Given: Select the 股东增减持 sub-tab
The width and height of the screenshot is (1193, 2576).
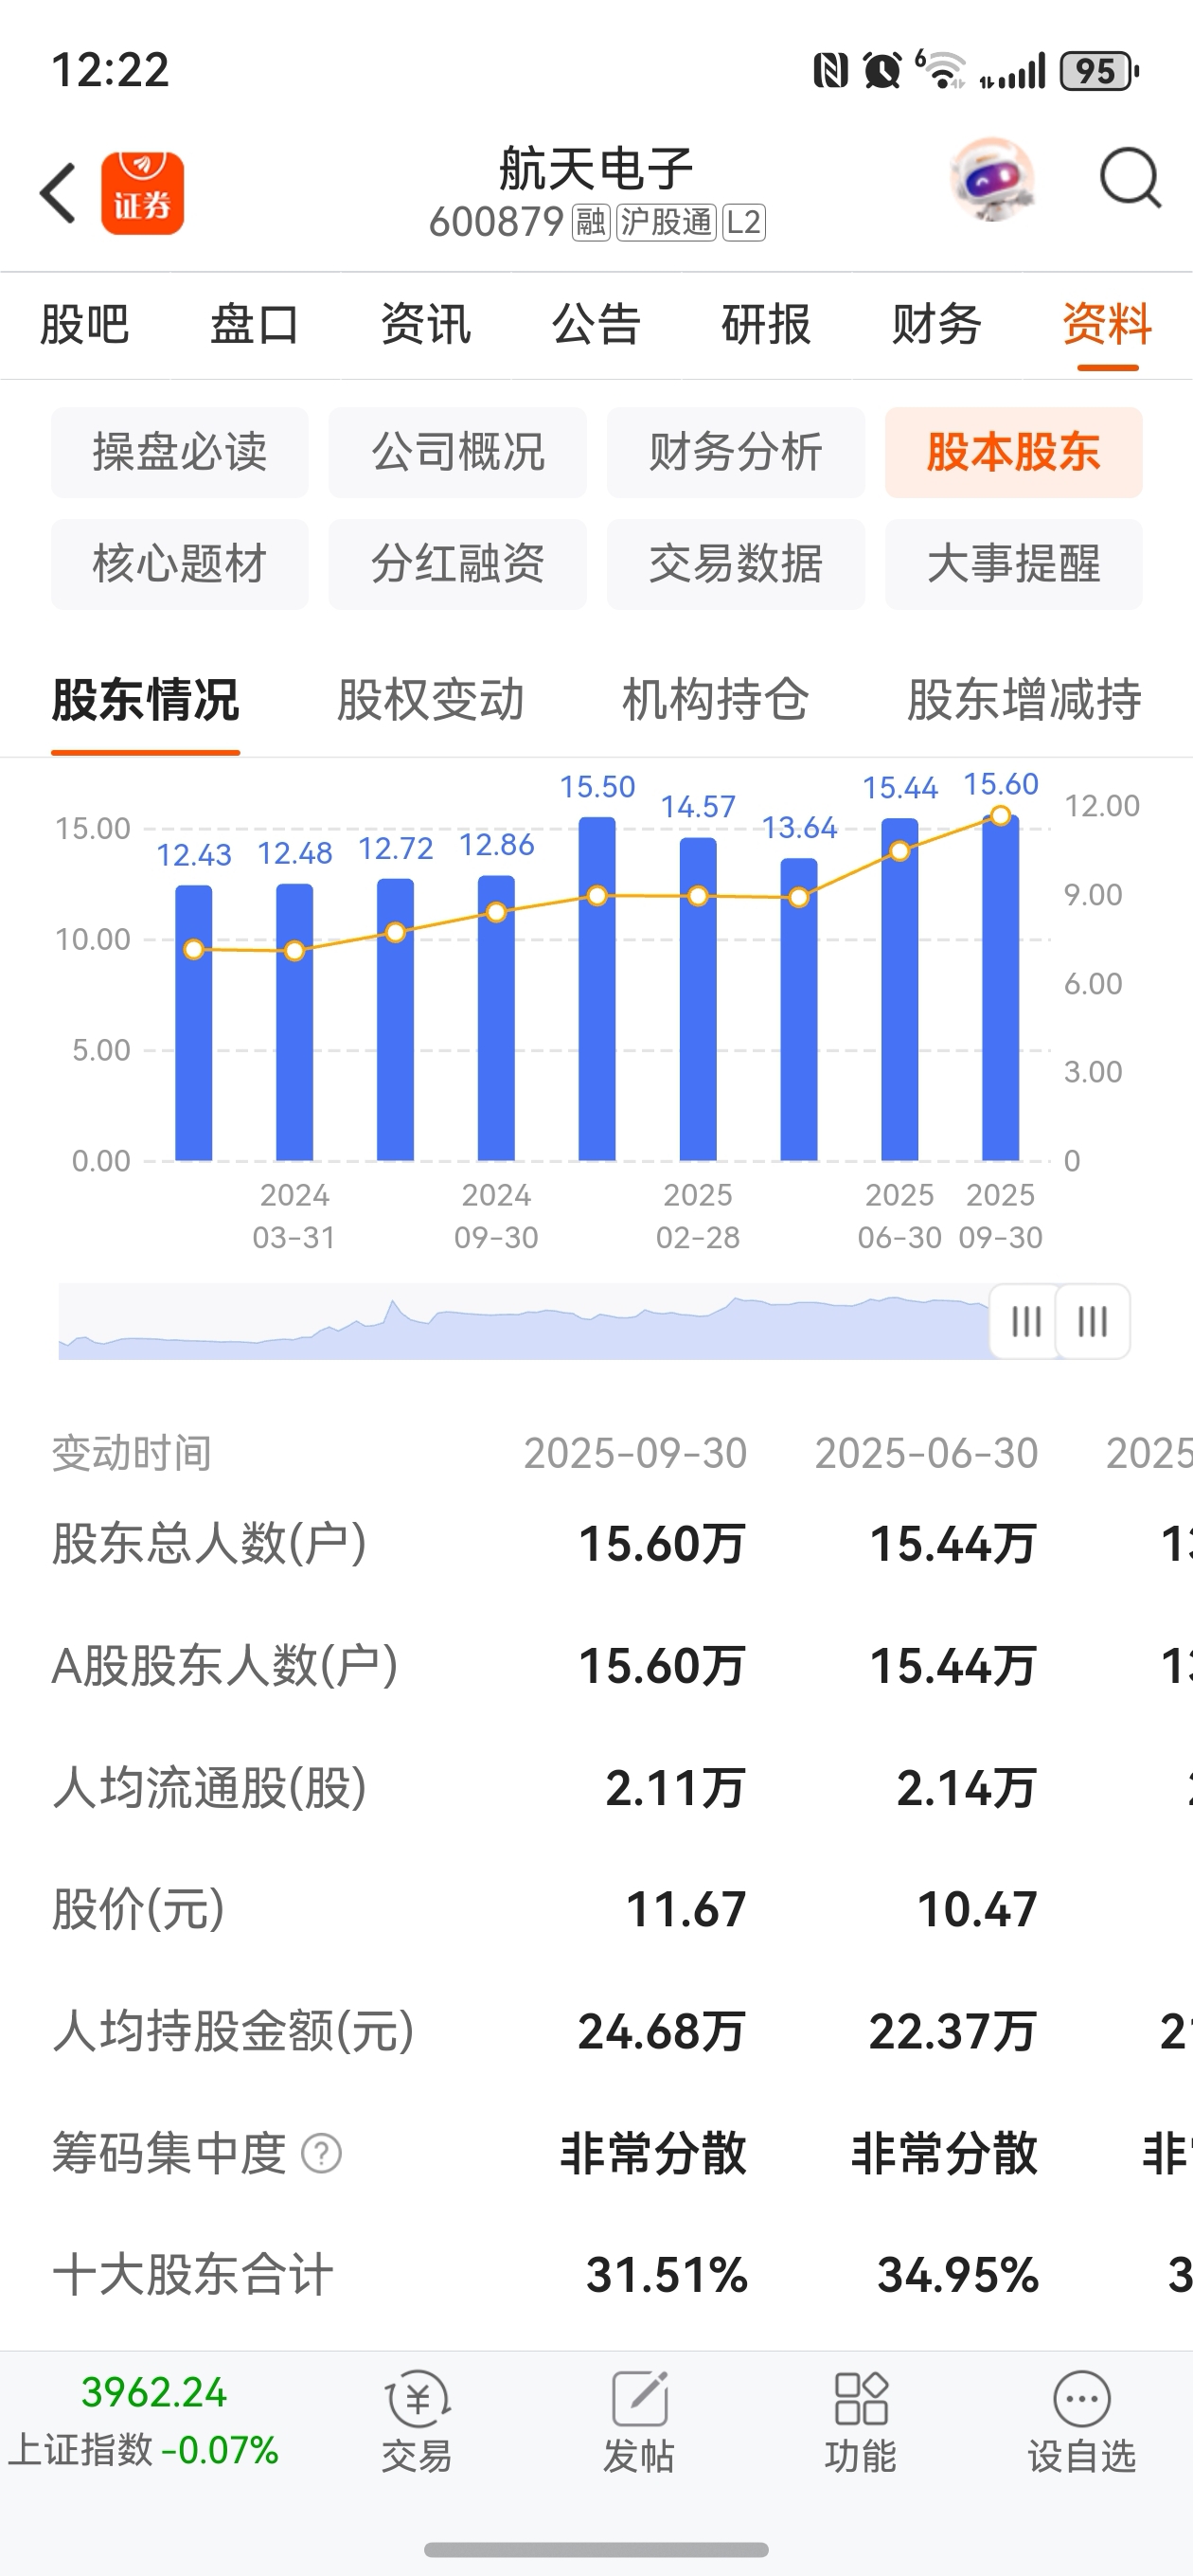Looking at the screenshot, I should pyautogui.click(x=1025, y=700).
